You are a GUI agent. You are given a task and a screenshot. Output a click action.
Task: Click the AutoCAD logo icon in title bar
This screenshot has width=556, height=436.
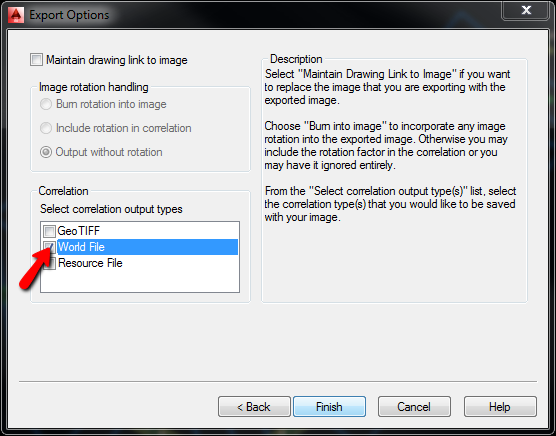pos(16,15)
